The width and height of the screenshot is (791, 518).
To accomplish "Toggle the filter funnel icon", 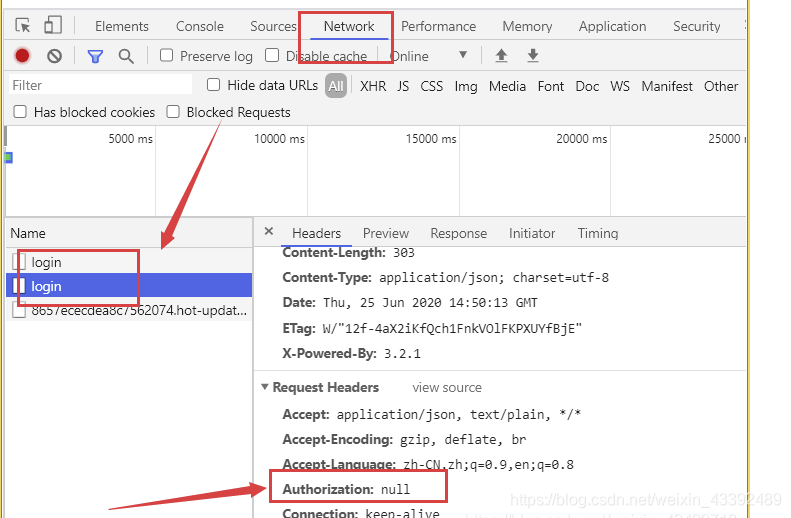I will pyautogui.click(x=95, y=56).
